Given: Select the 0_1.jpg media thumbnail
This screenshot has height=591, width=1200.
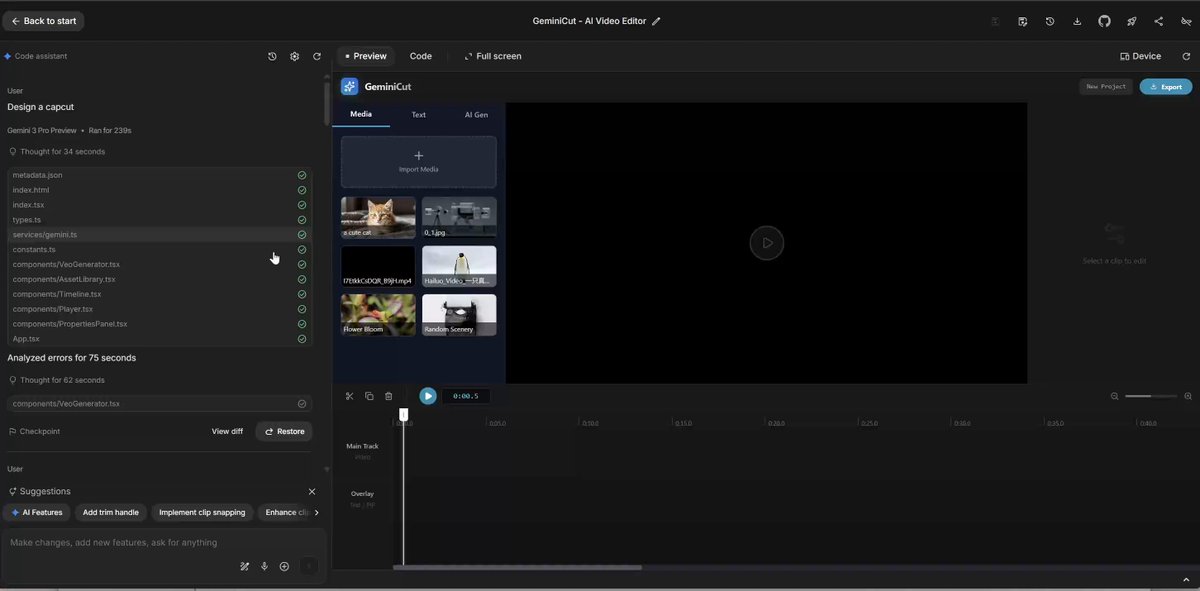Looking at the screenshot, I should pos(459,217).
